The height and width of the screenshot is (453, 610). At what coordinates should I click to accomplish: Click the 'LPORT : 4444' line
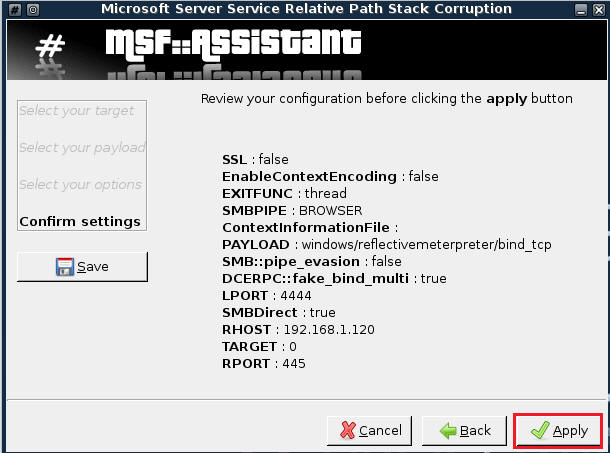266,296
